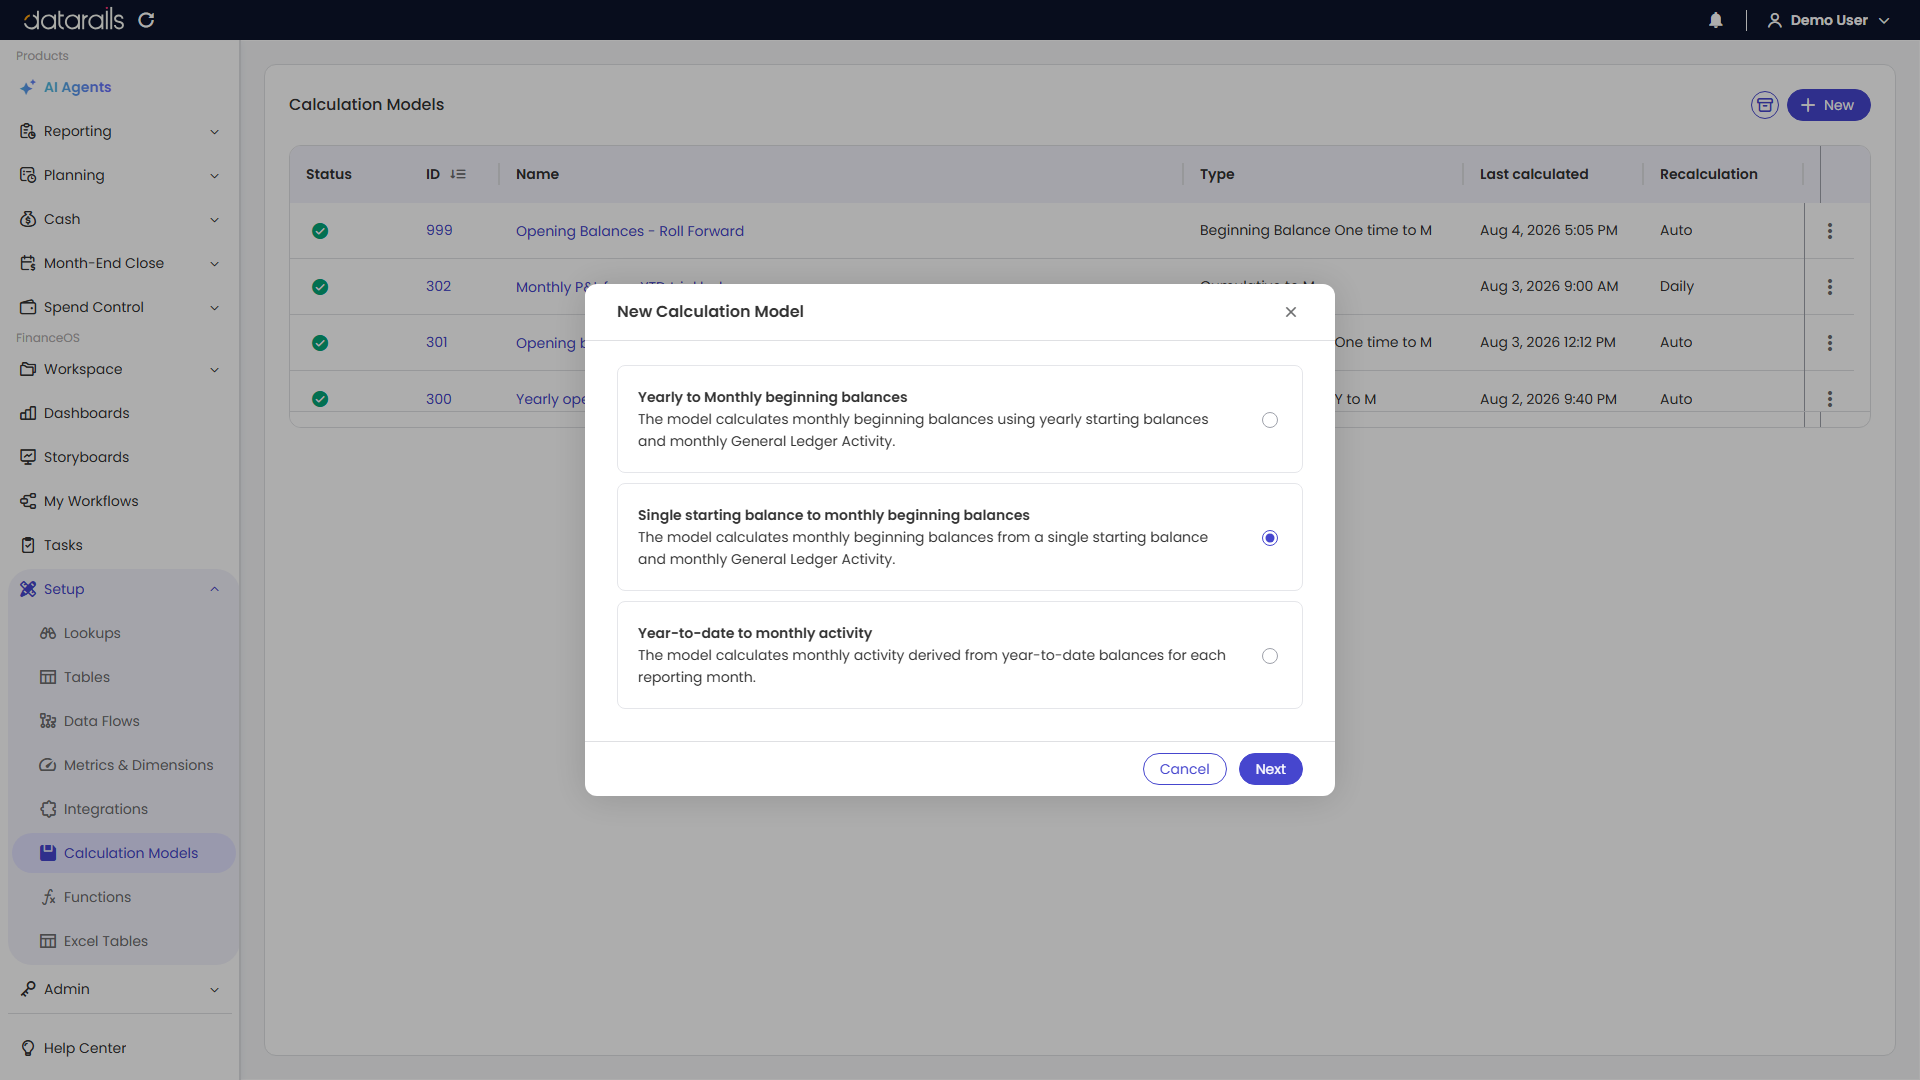This screenshot has height=1080, width=1920.
Task: Click the Excel Tables icon
Action: tap(48, 941)
